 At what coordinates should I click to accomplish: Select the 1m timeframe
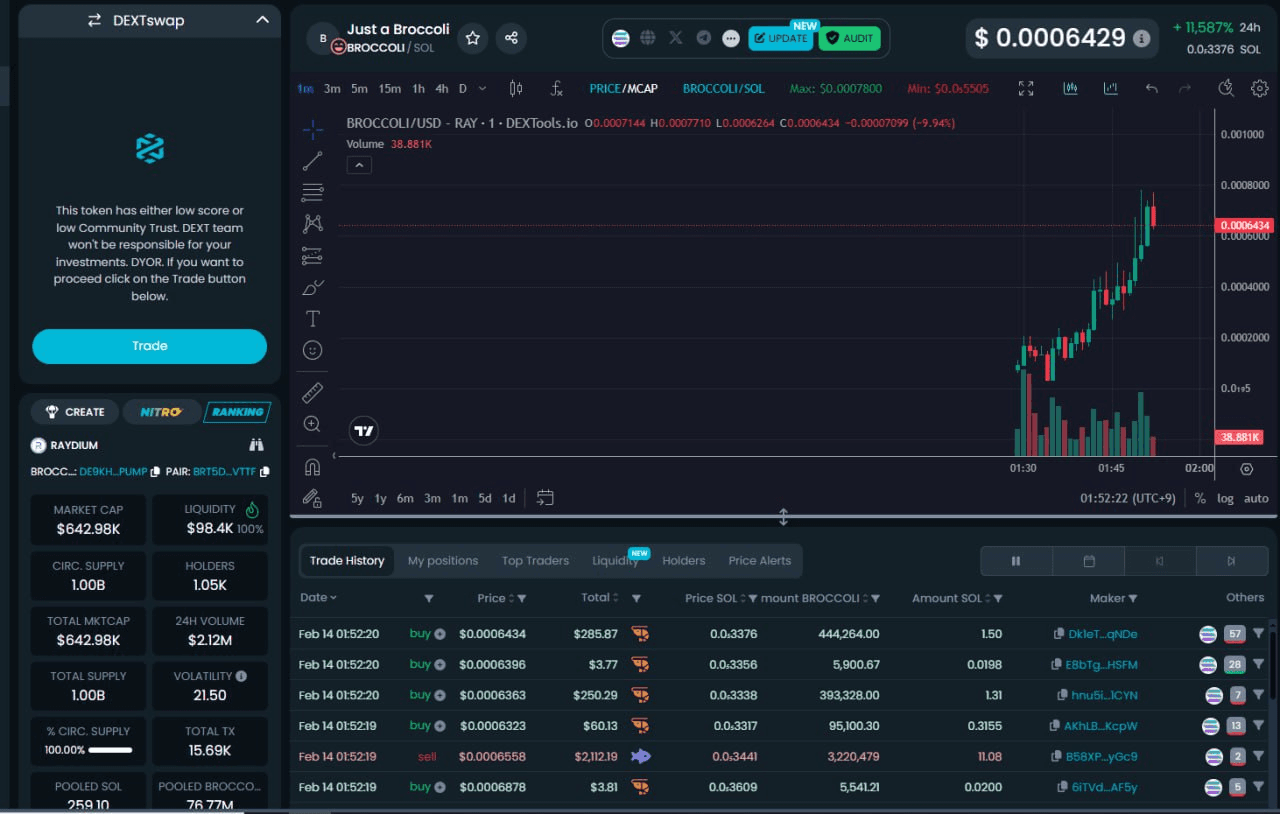(305, 88)
